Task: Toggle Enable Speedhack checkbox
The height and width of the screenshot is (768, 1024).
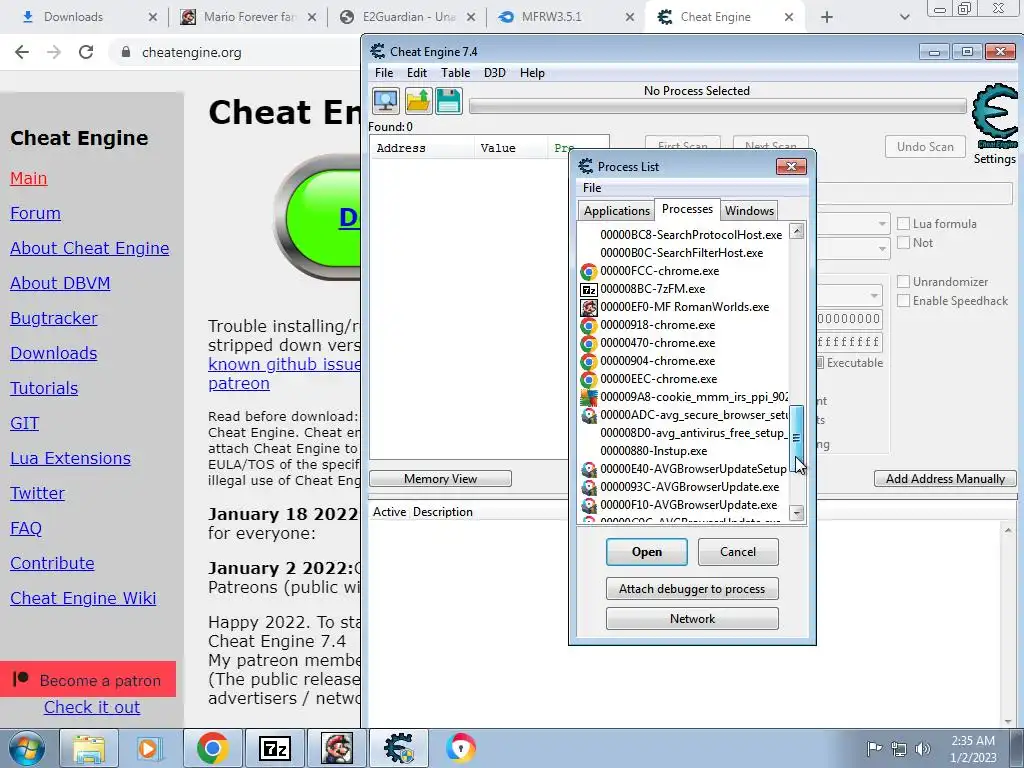Action: (x=903, y=300)
